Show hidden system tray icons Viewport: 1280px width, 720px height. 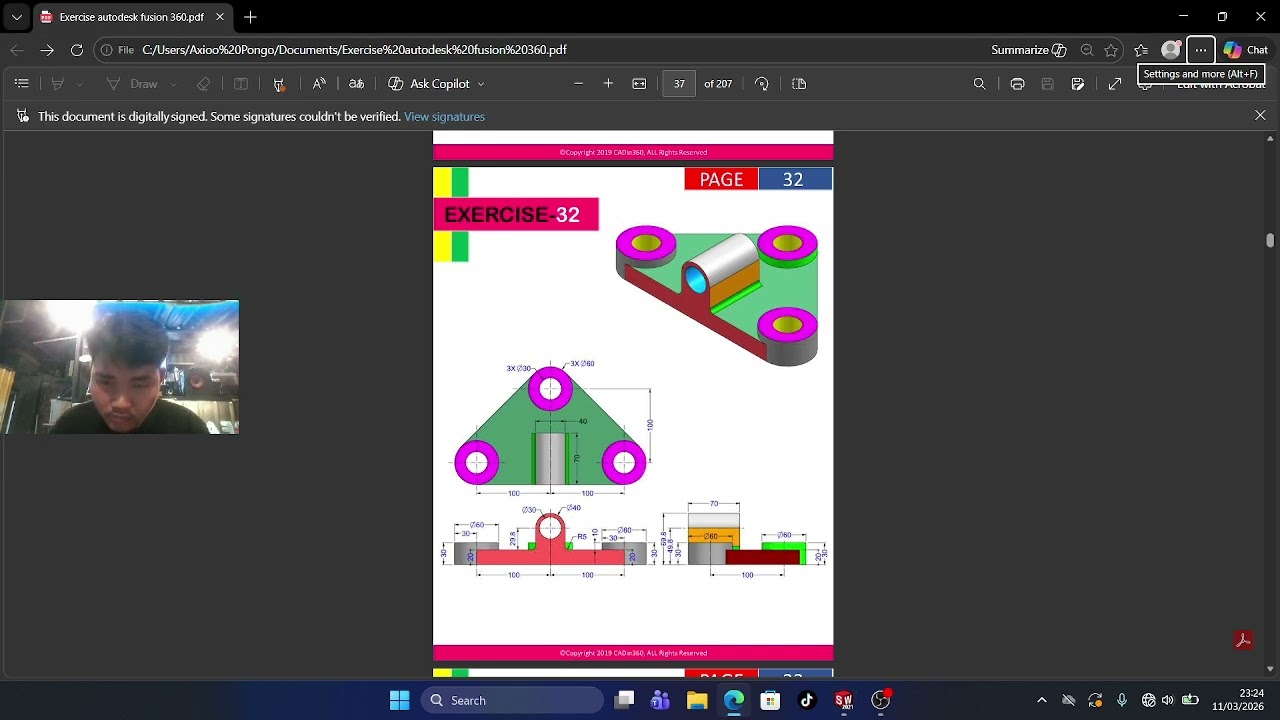1041,701
